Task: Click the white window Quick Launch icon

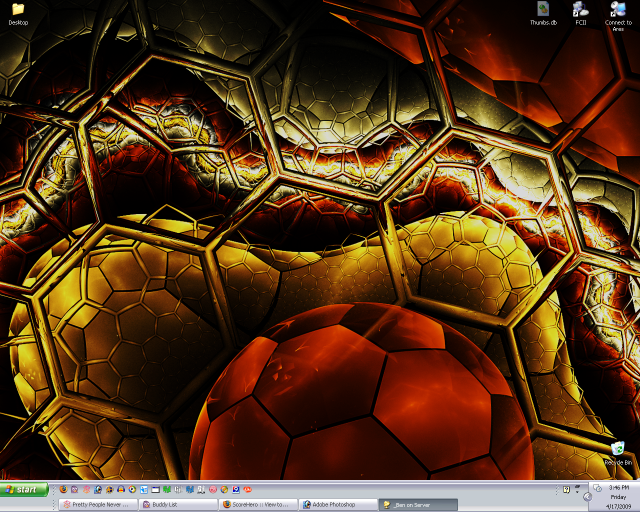Action: (x=156, y=490)
